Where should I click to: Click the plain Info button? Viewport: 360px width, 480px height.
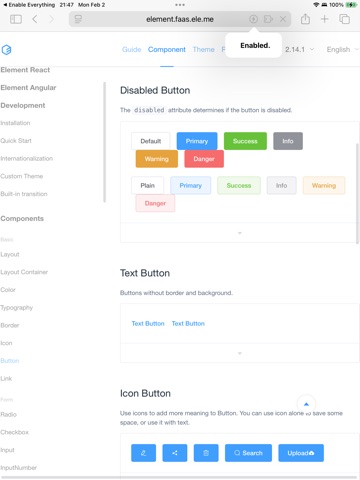281,185
